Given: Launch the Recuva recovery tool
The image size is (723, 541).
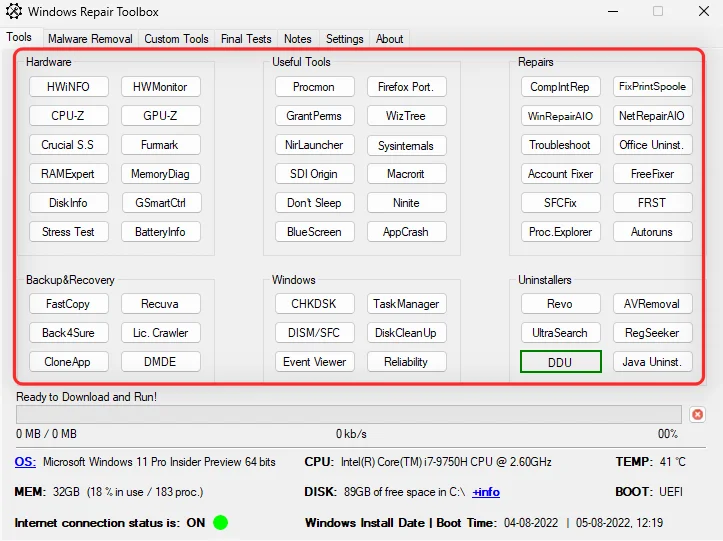Looking at the screenshot, I should point(160,304).
